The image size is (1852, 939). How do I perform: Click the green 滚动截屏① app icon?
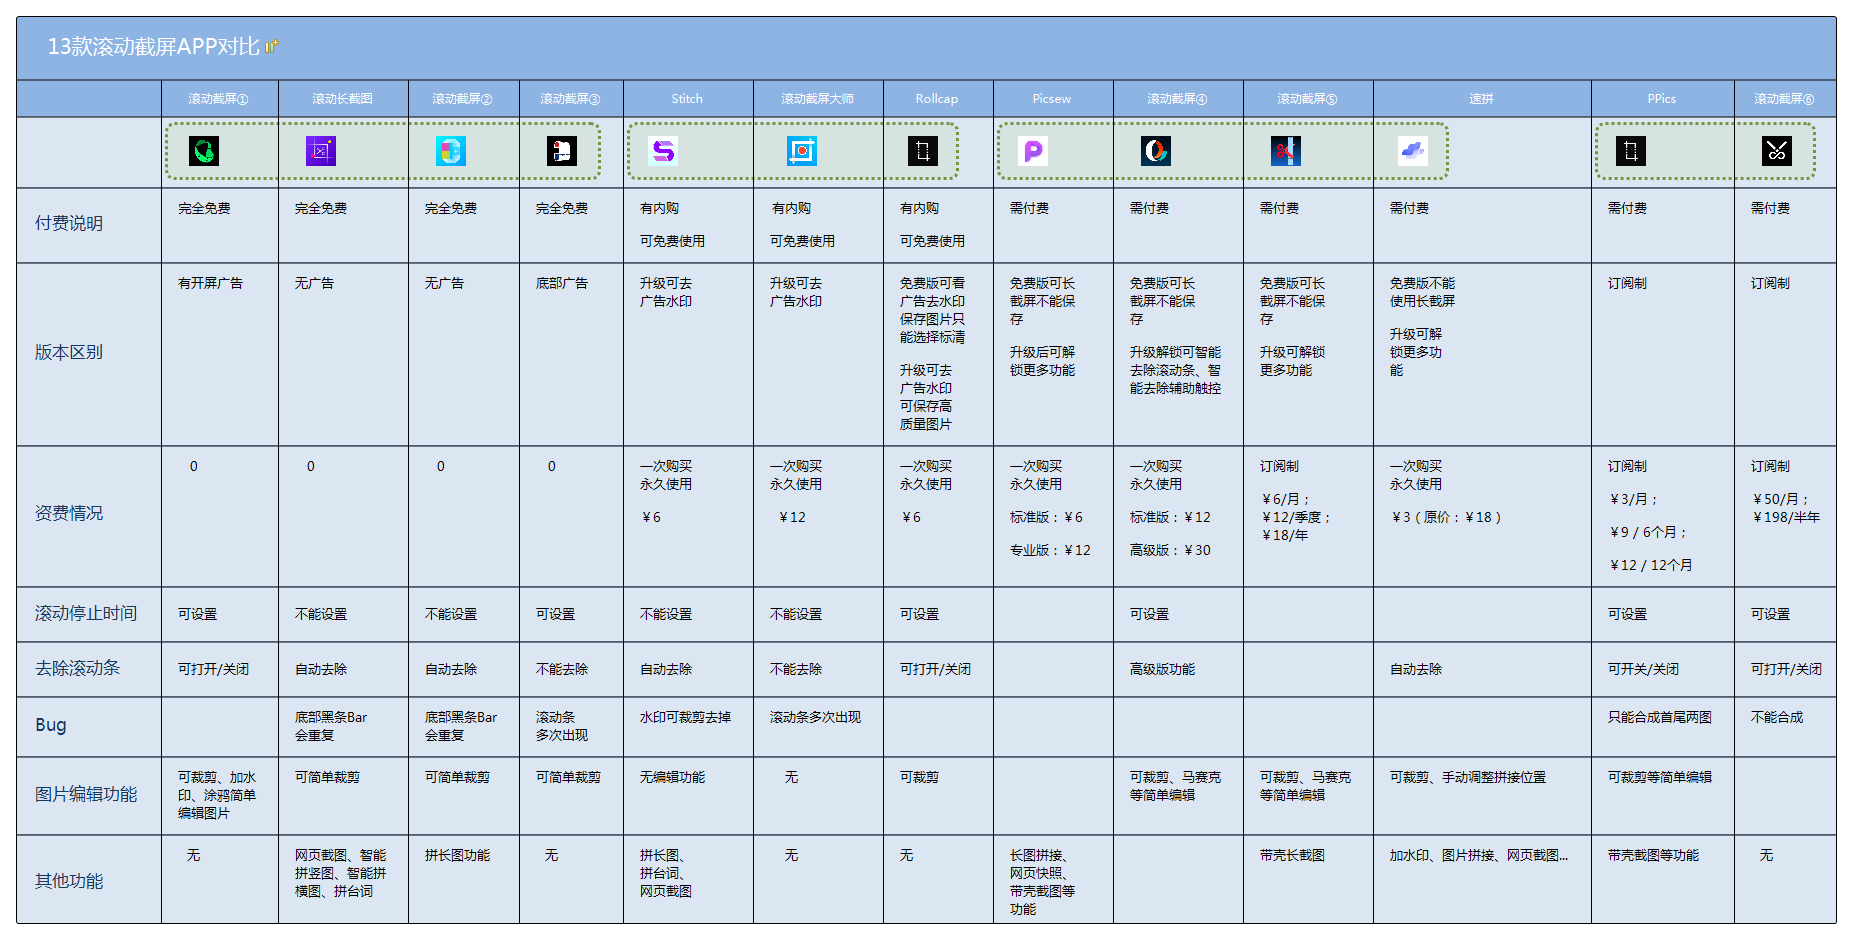tap(204, 151)
